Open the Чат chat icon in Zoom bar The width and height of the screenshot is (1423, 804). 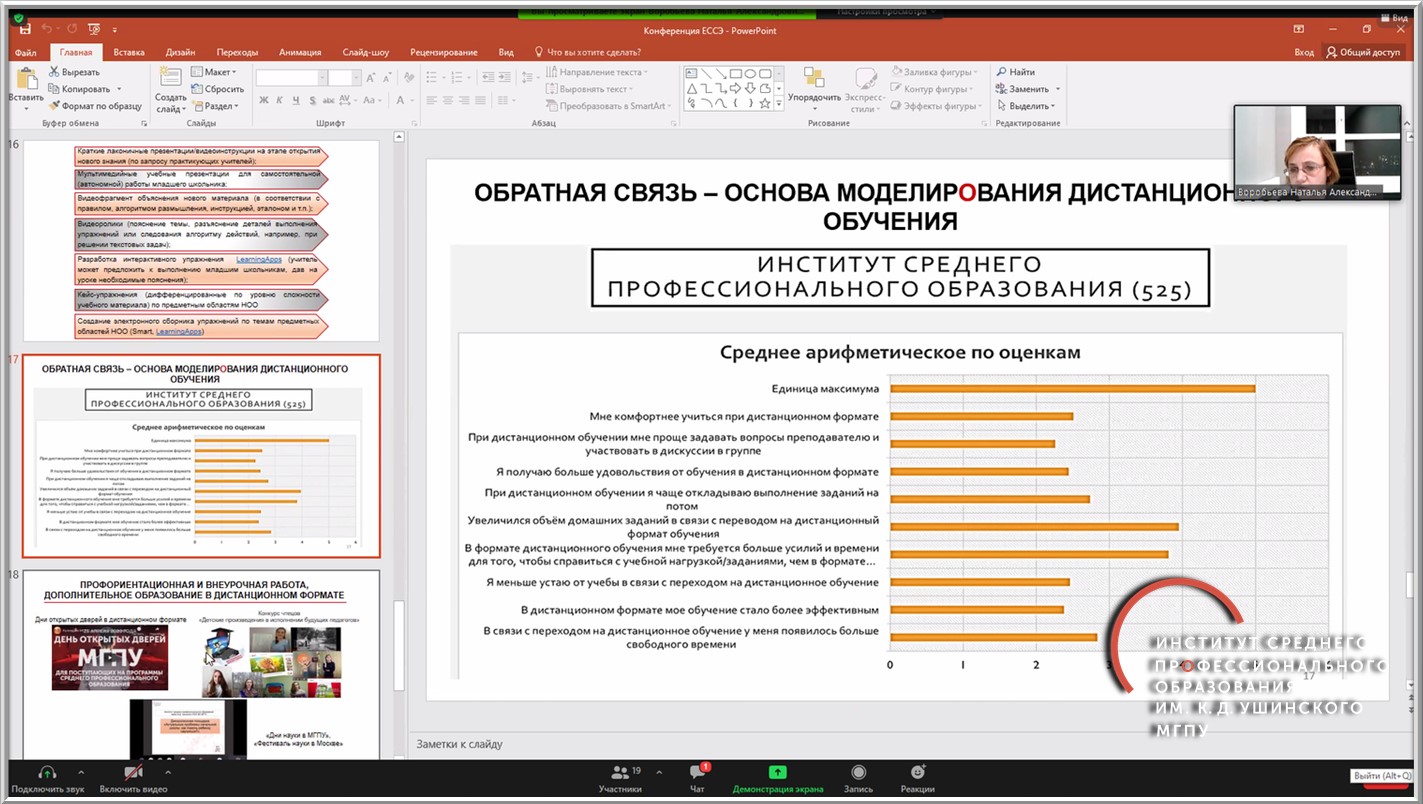coord(698,773)
